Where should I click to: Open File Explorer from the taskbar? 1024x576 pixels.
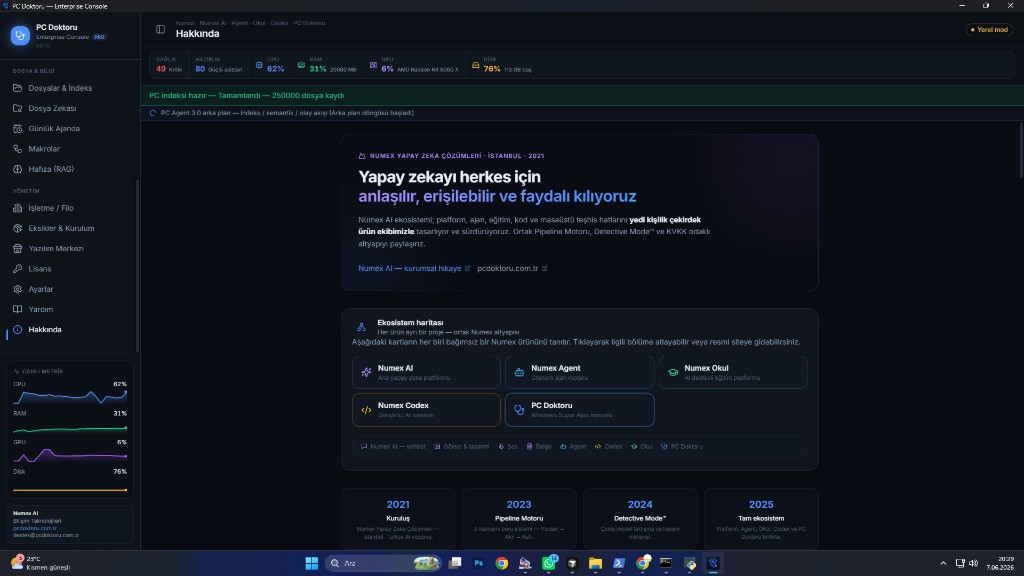pyautogui.click(x=595, y=563)
